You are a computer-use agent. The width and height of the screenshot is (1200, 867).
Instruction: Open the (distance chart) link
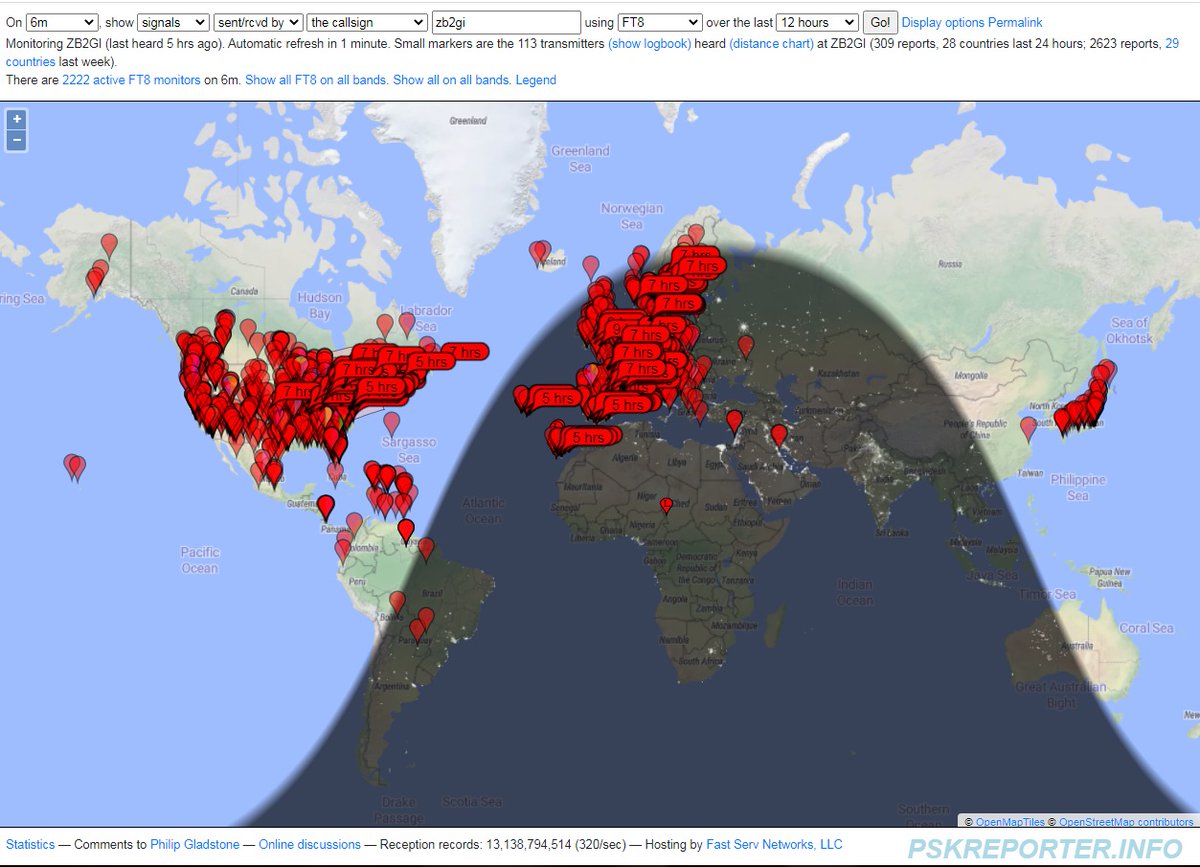771,44
